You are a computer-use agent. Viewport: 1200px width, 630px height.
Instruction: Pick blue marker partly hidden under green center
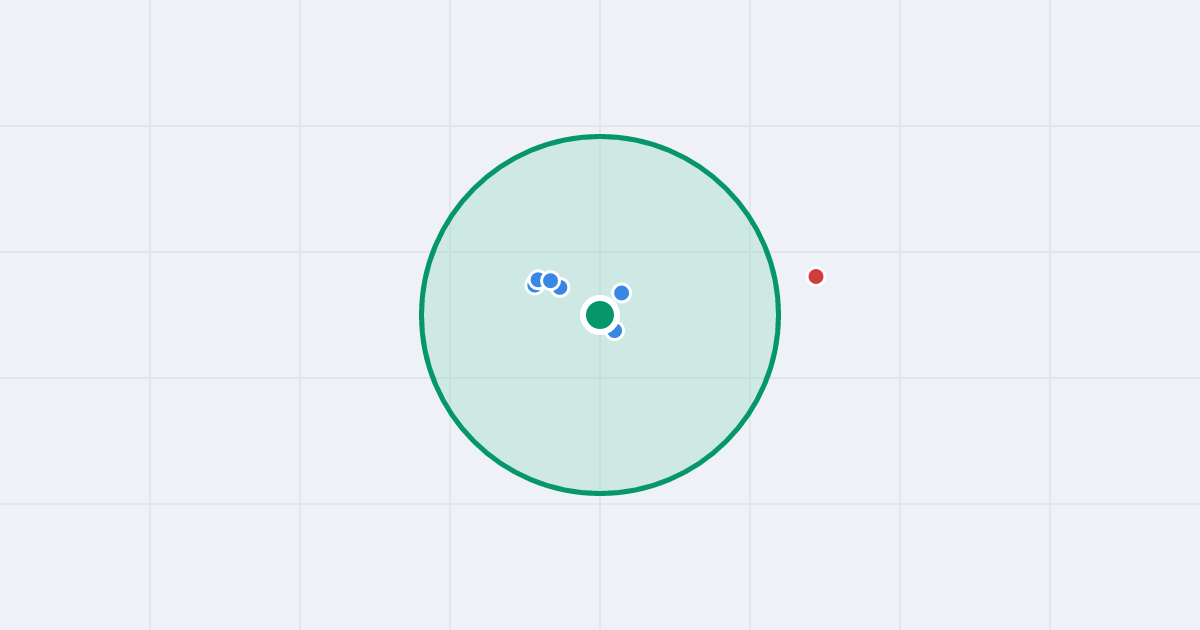pyautogui.click(x=616, y=331)
